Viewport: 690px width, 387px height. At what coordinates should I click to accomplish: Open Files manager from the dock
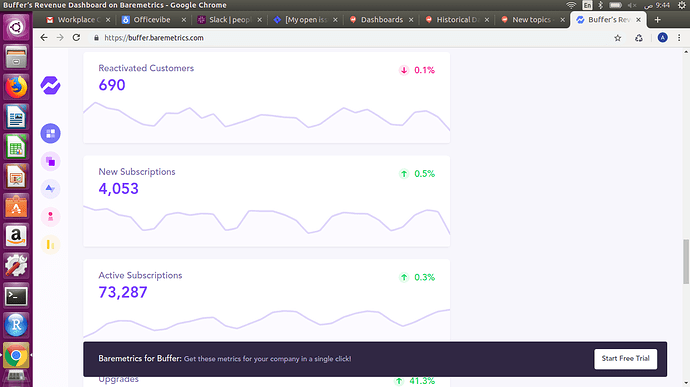(16, 57)
